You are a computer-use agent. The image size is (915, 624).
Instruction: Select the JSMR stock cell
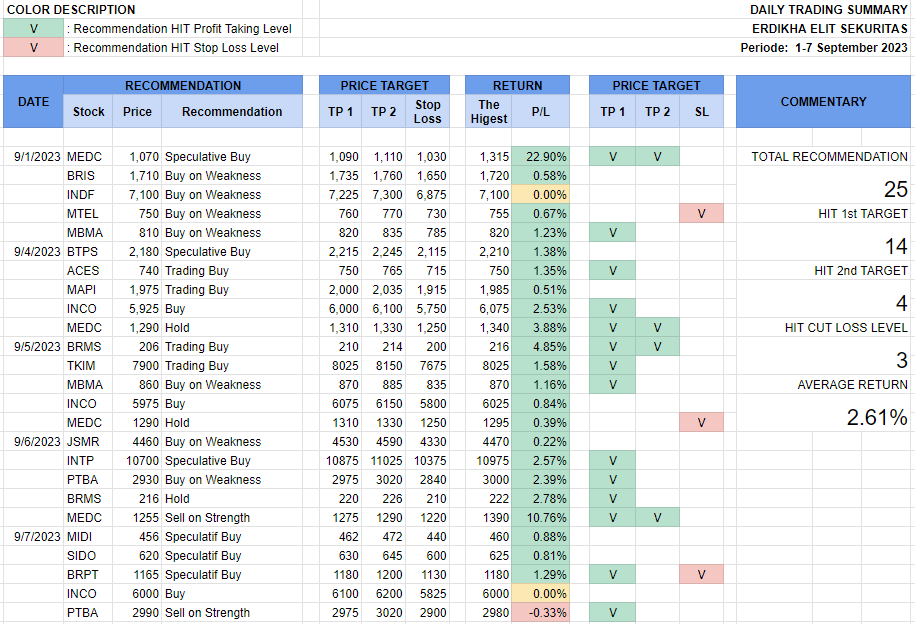pos(84,442)
